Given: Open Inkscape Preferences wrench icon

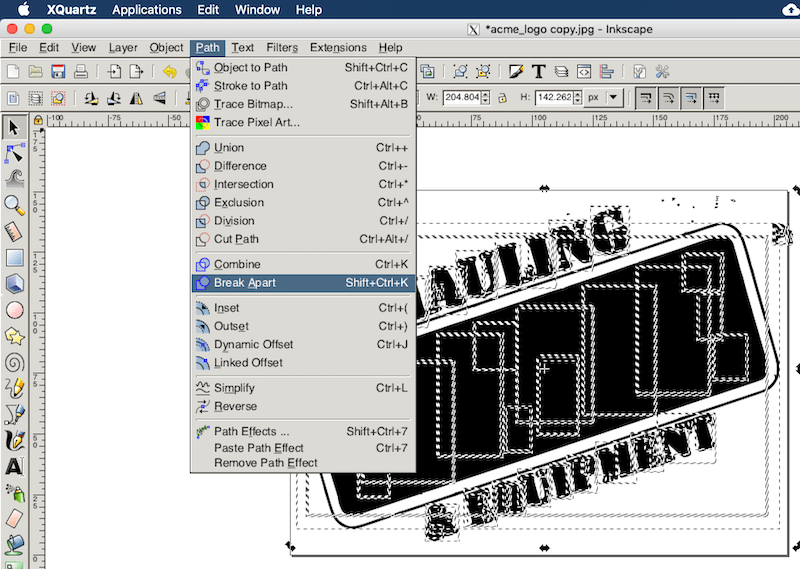Looking at the screenshot, I should 662,71.
